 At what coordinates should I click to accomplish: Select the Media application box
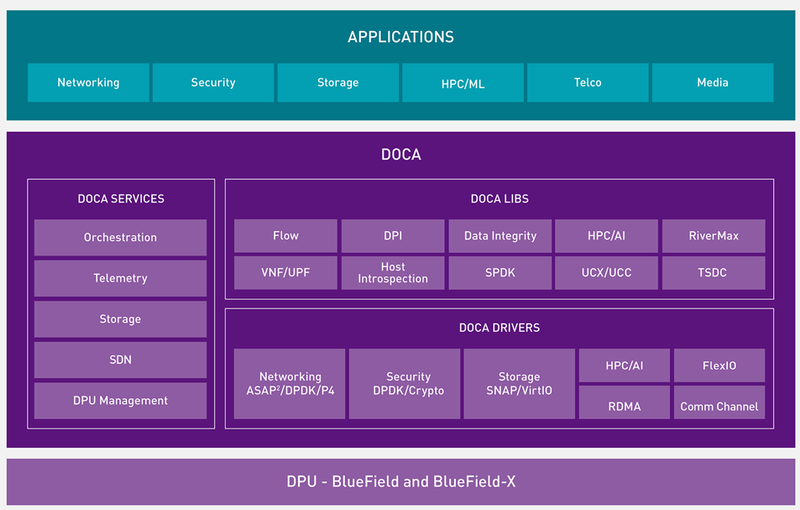coord(713,83)
